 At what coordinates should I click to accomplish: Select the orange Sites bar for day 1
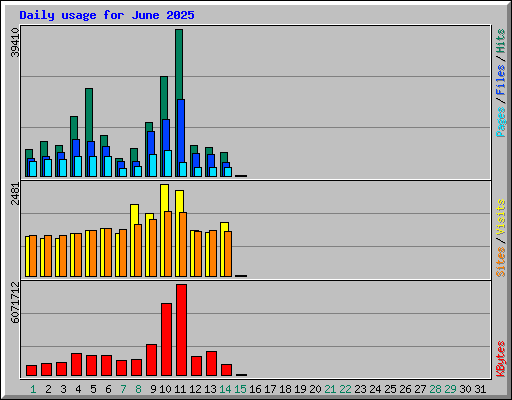pos(33,256)
